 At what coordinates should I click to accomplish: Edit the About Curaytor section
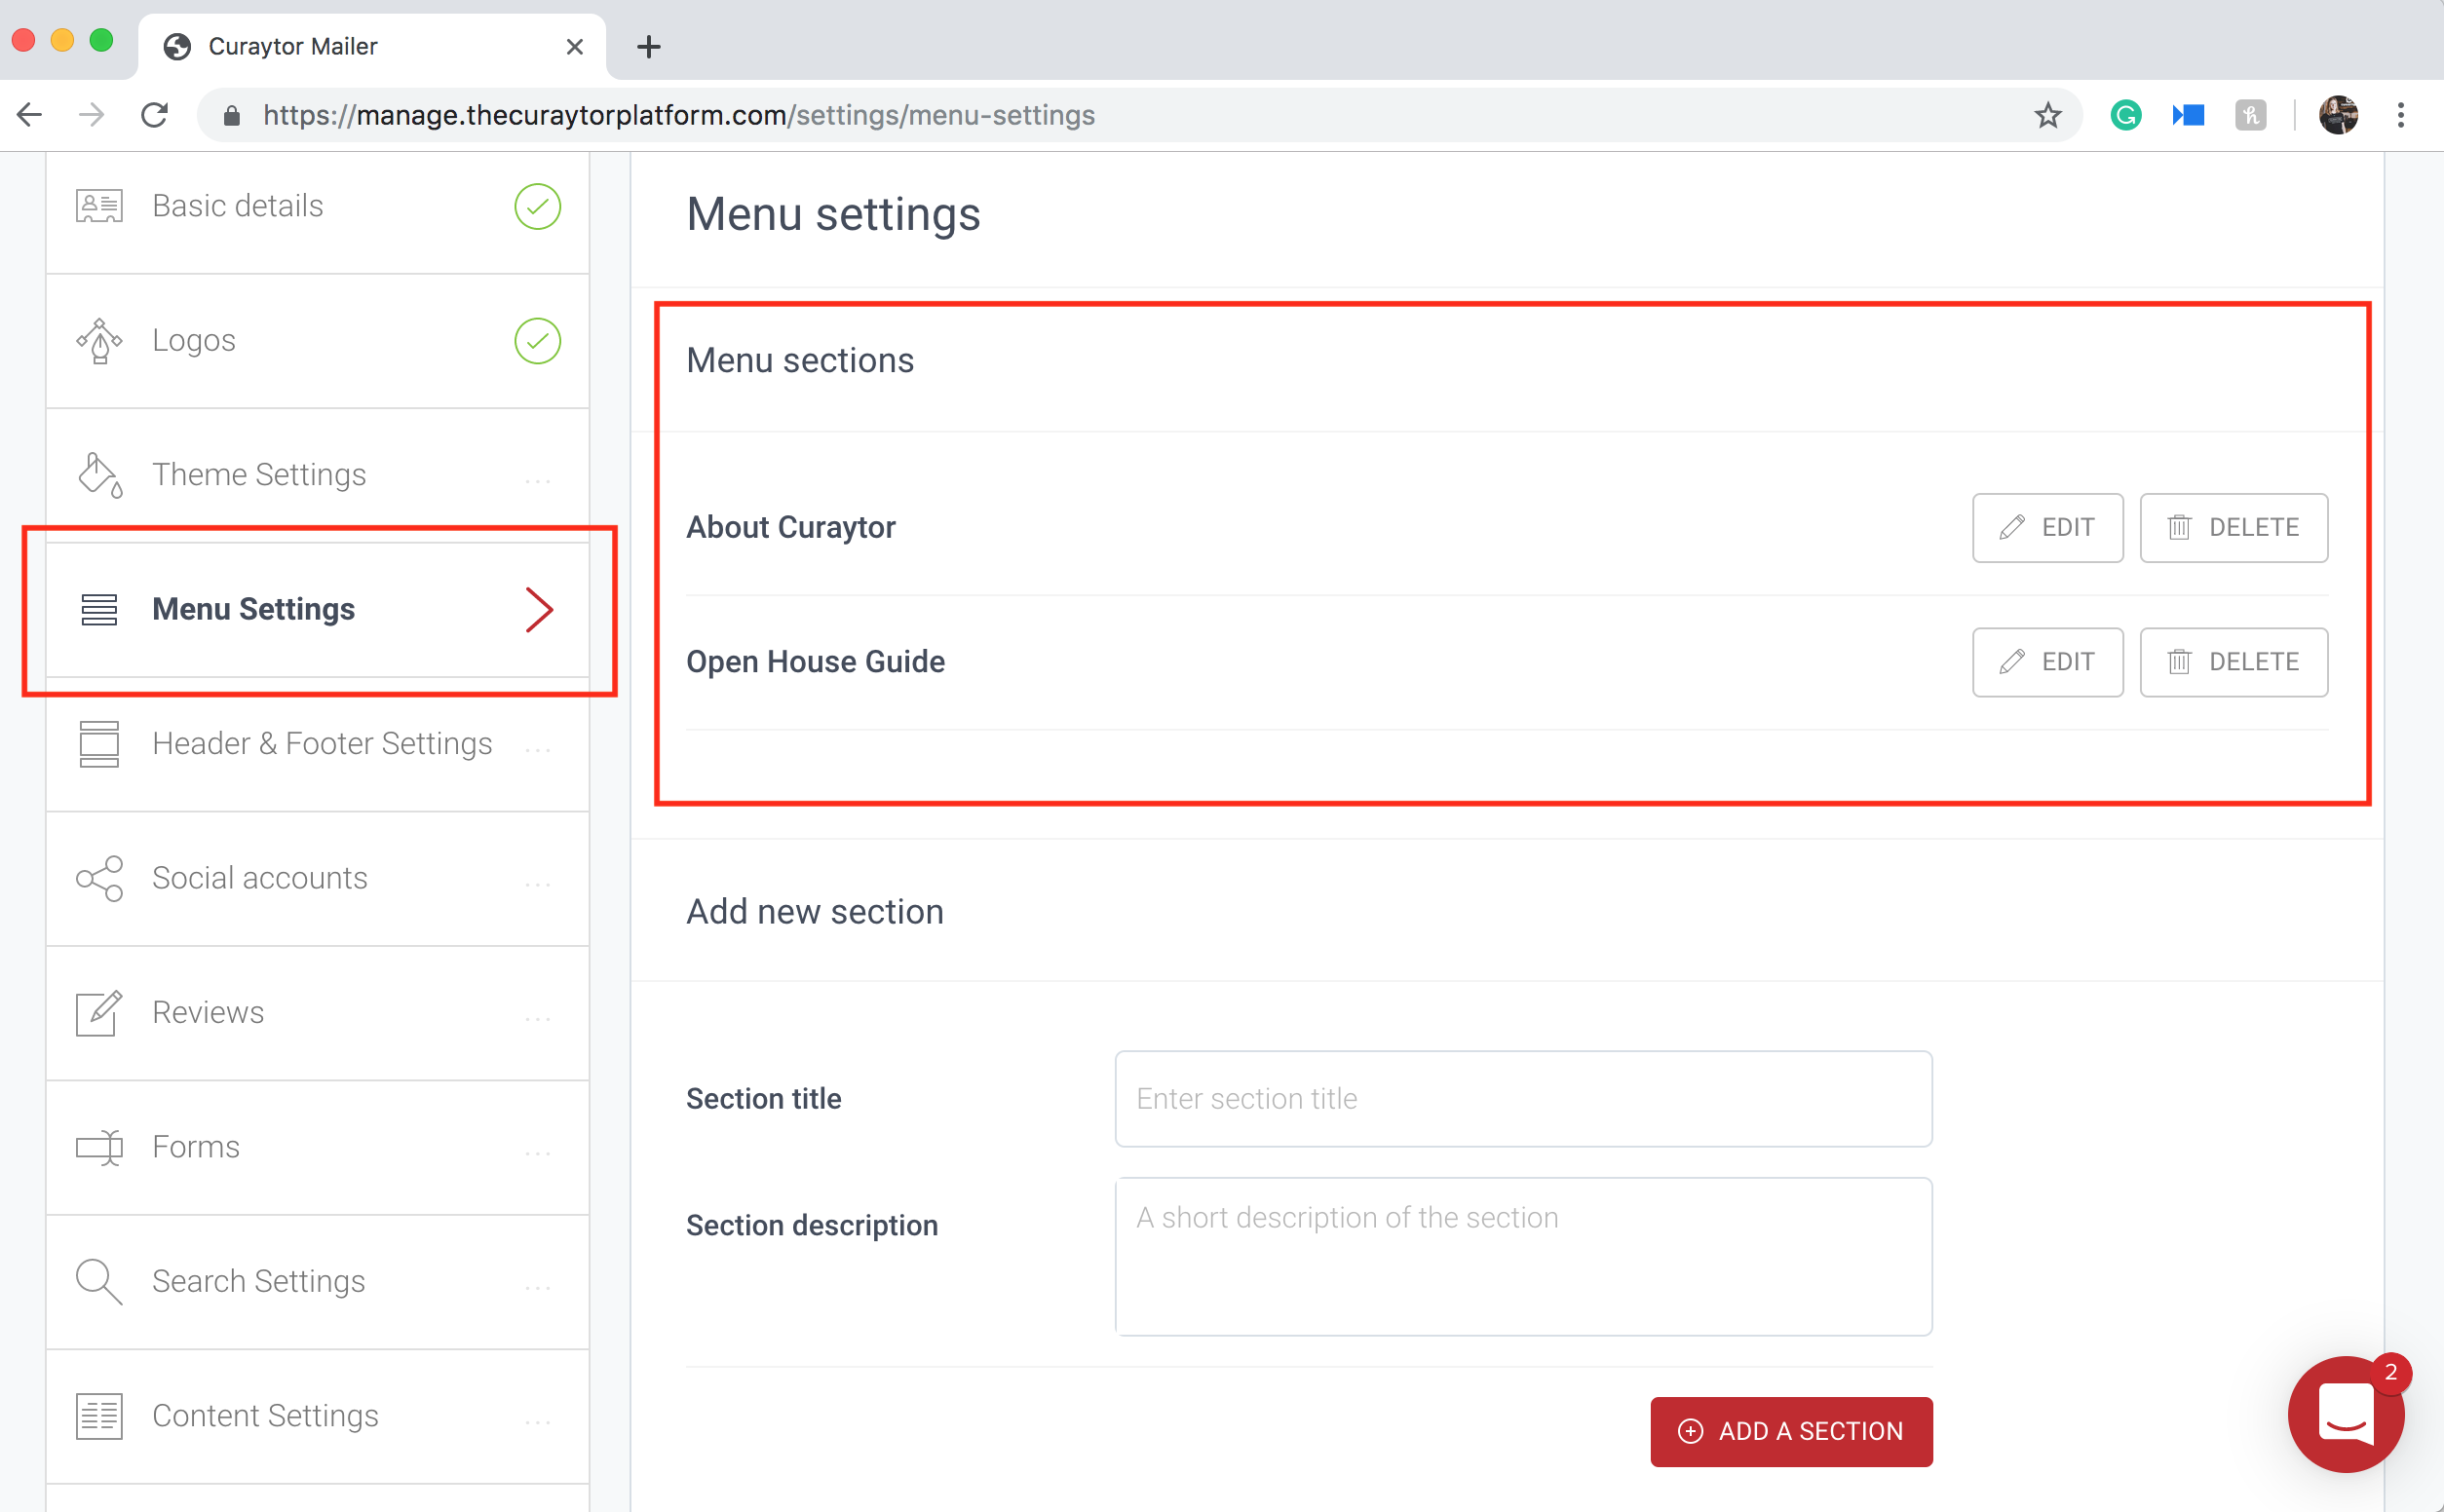pos(2047,527)
